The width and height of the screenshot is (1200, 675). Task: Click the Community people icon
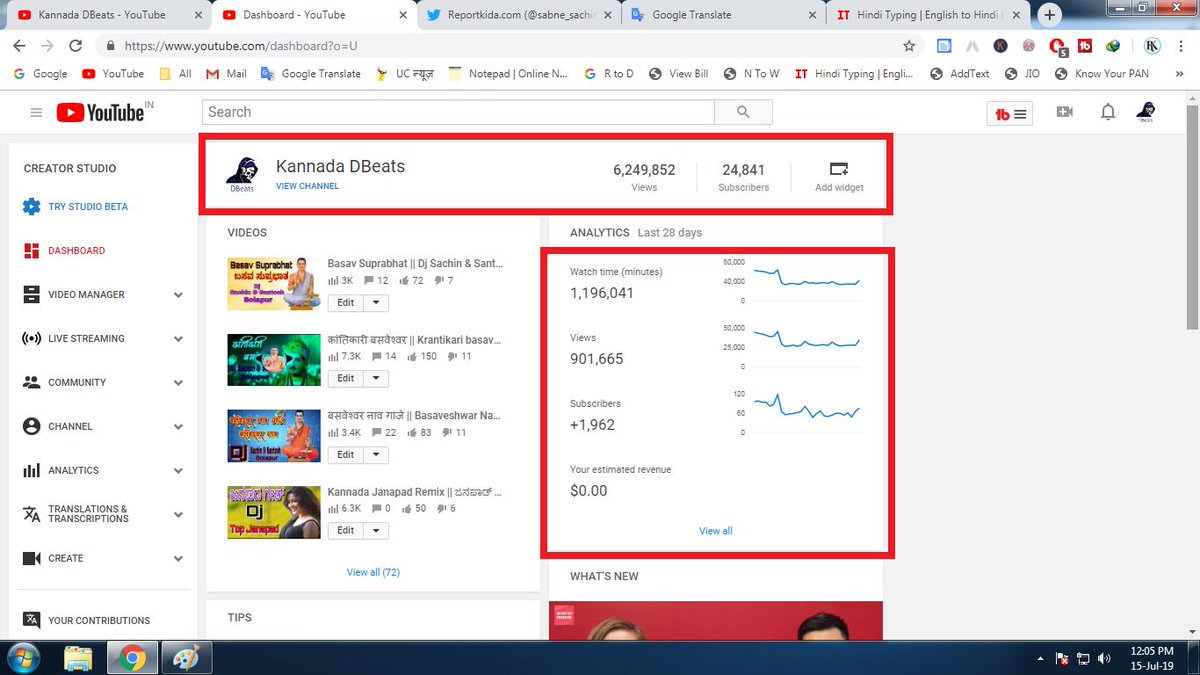click(x=31, y=382)
